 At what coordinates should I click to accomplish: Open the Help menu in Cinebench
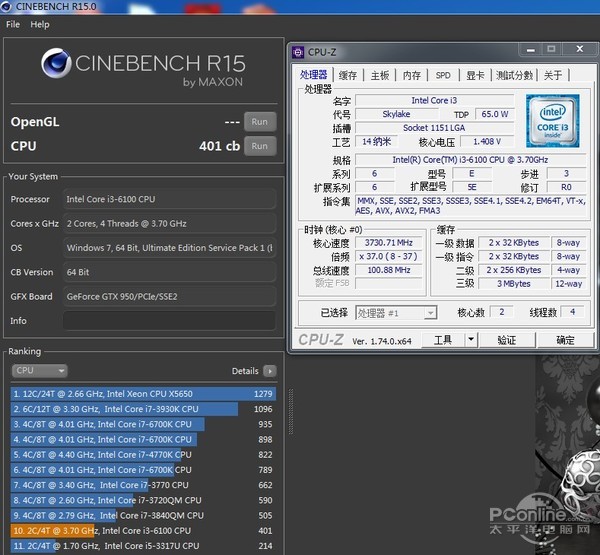tap(40, 24)
